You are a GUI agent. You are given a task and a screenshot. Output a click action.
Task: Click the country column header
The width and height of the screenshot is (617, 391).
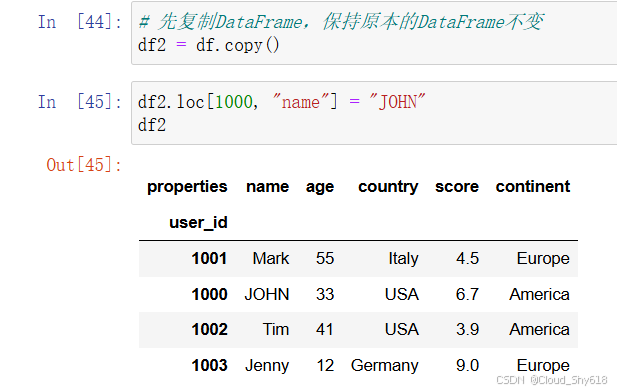388,187
